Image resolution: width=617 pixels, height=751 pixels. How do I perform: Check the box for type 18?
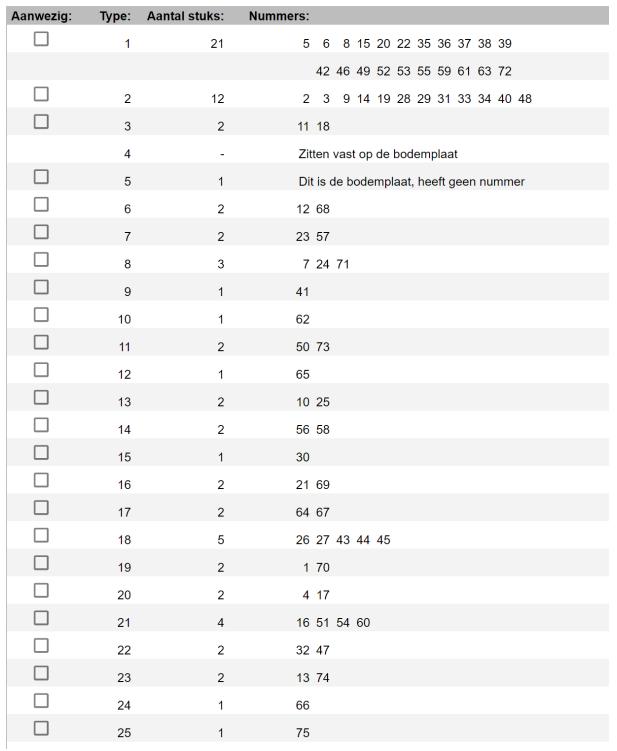pyautogui.click(x=41, y=535)
